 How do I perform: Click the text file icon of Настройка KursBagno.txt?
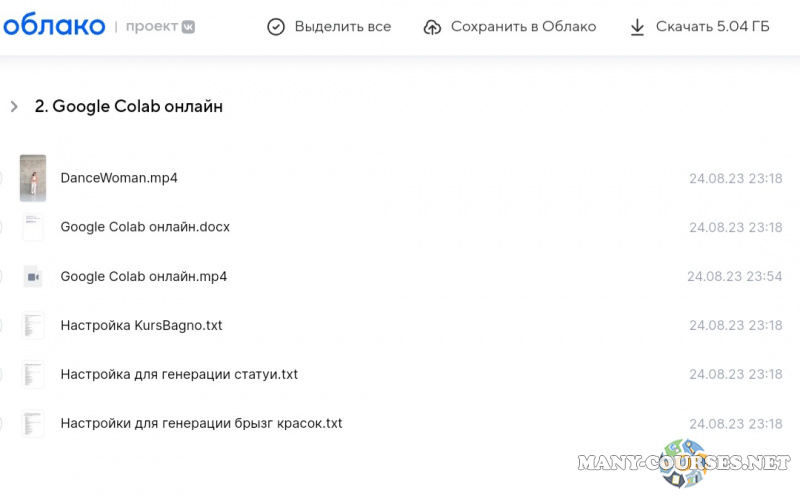(x=33, y=325)
